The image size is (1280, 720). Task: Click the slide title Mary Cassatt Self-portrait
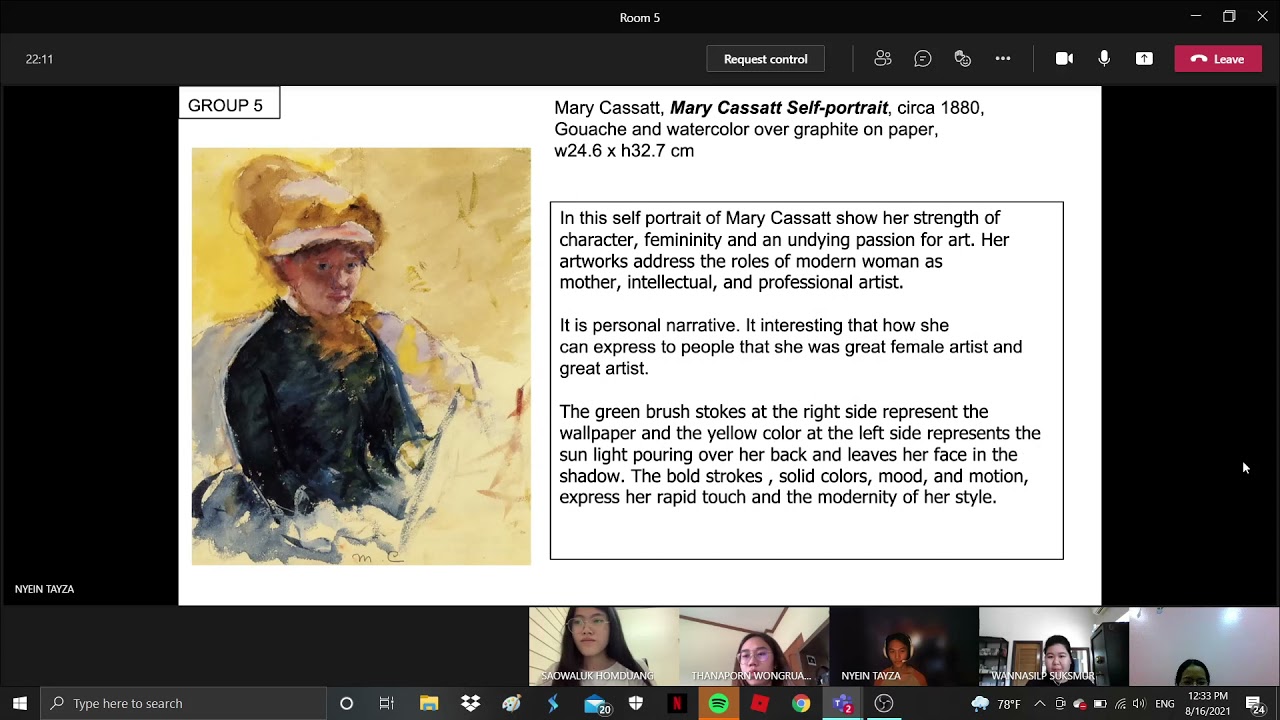point(779,107)
